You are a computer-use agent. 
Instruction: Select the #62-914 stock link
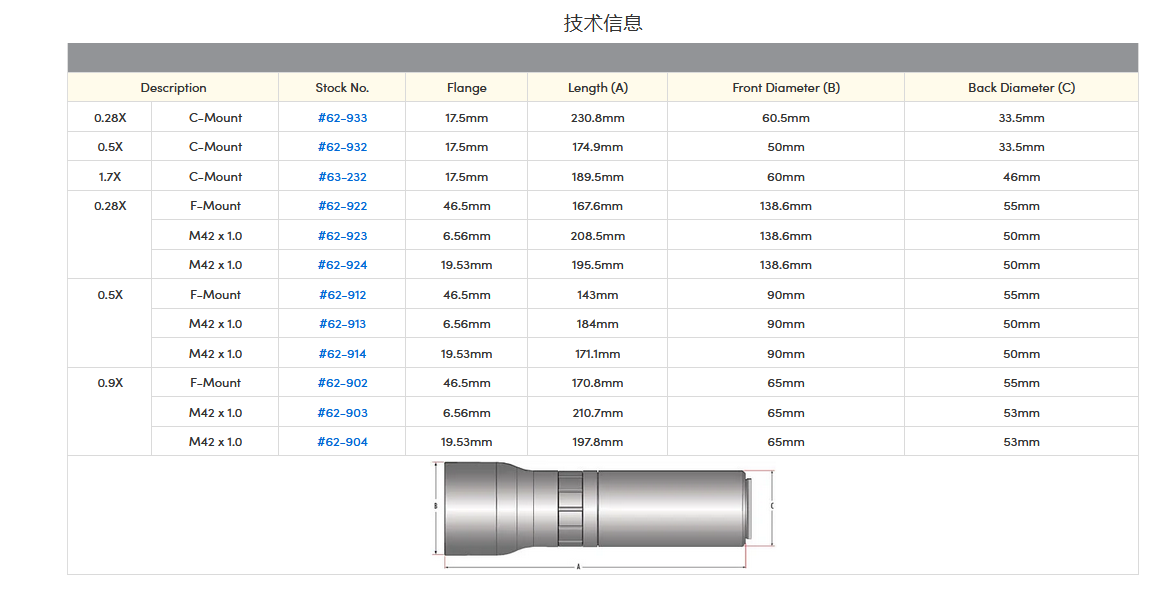(x=342, y=354)
